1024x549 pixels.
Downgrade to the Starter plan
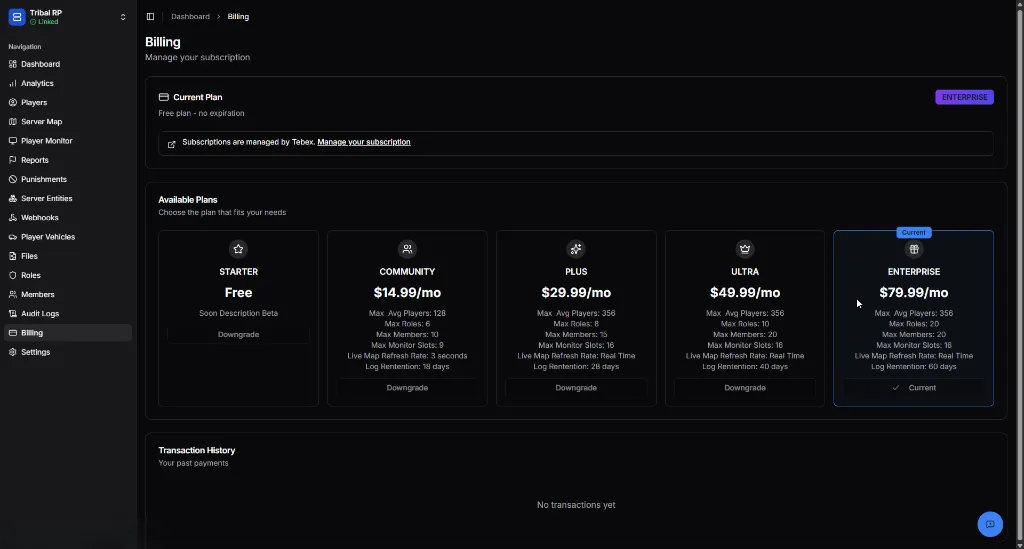click(x=238, y=334)
